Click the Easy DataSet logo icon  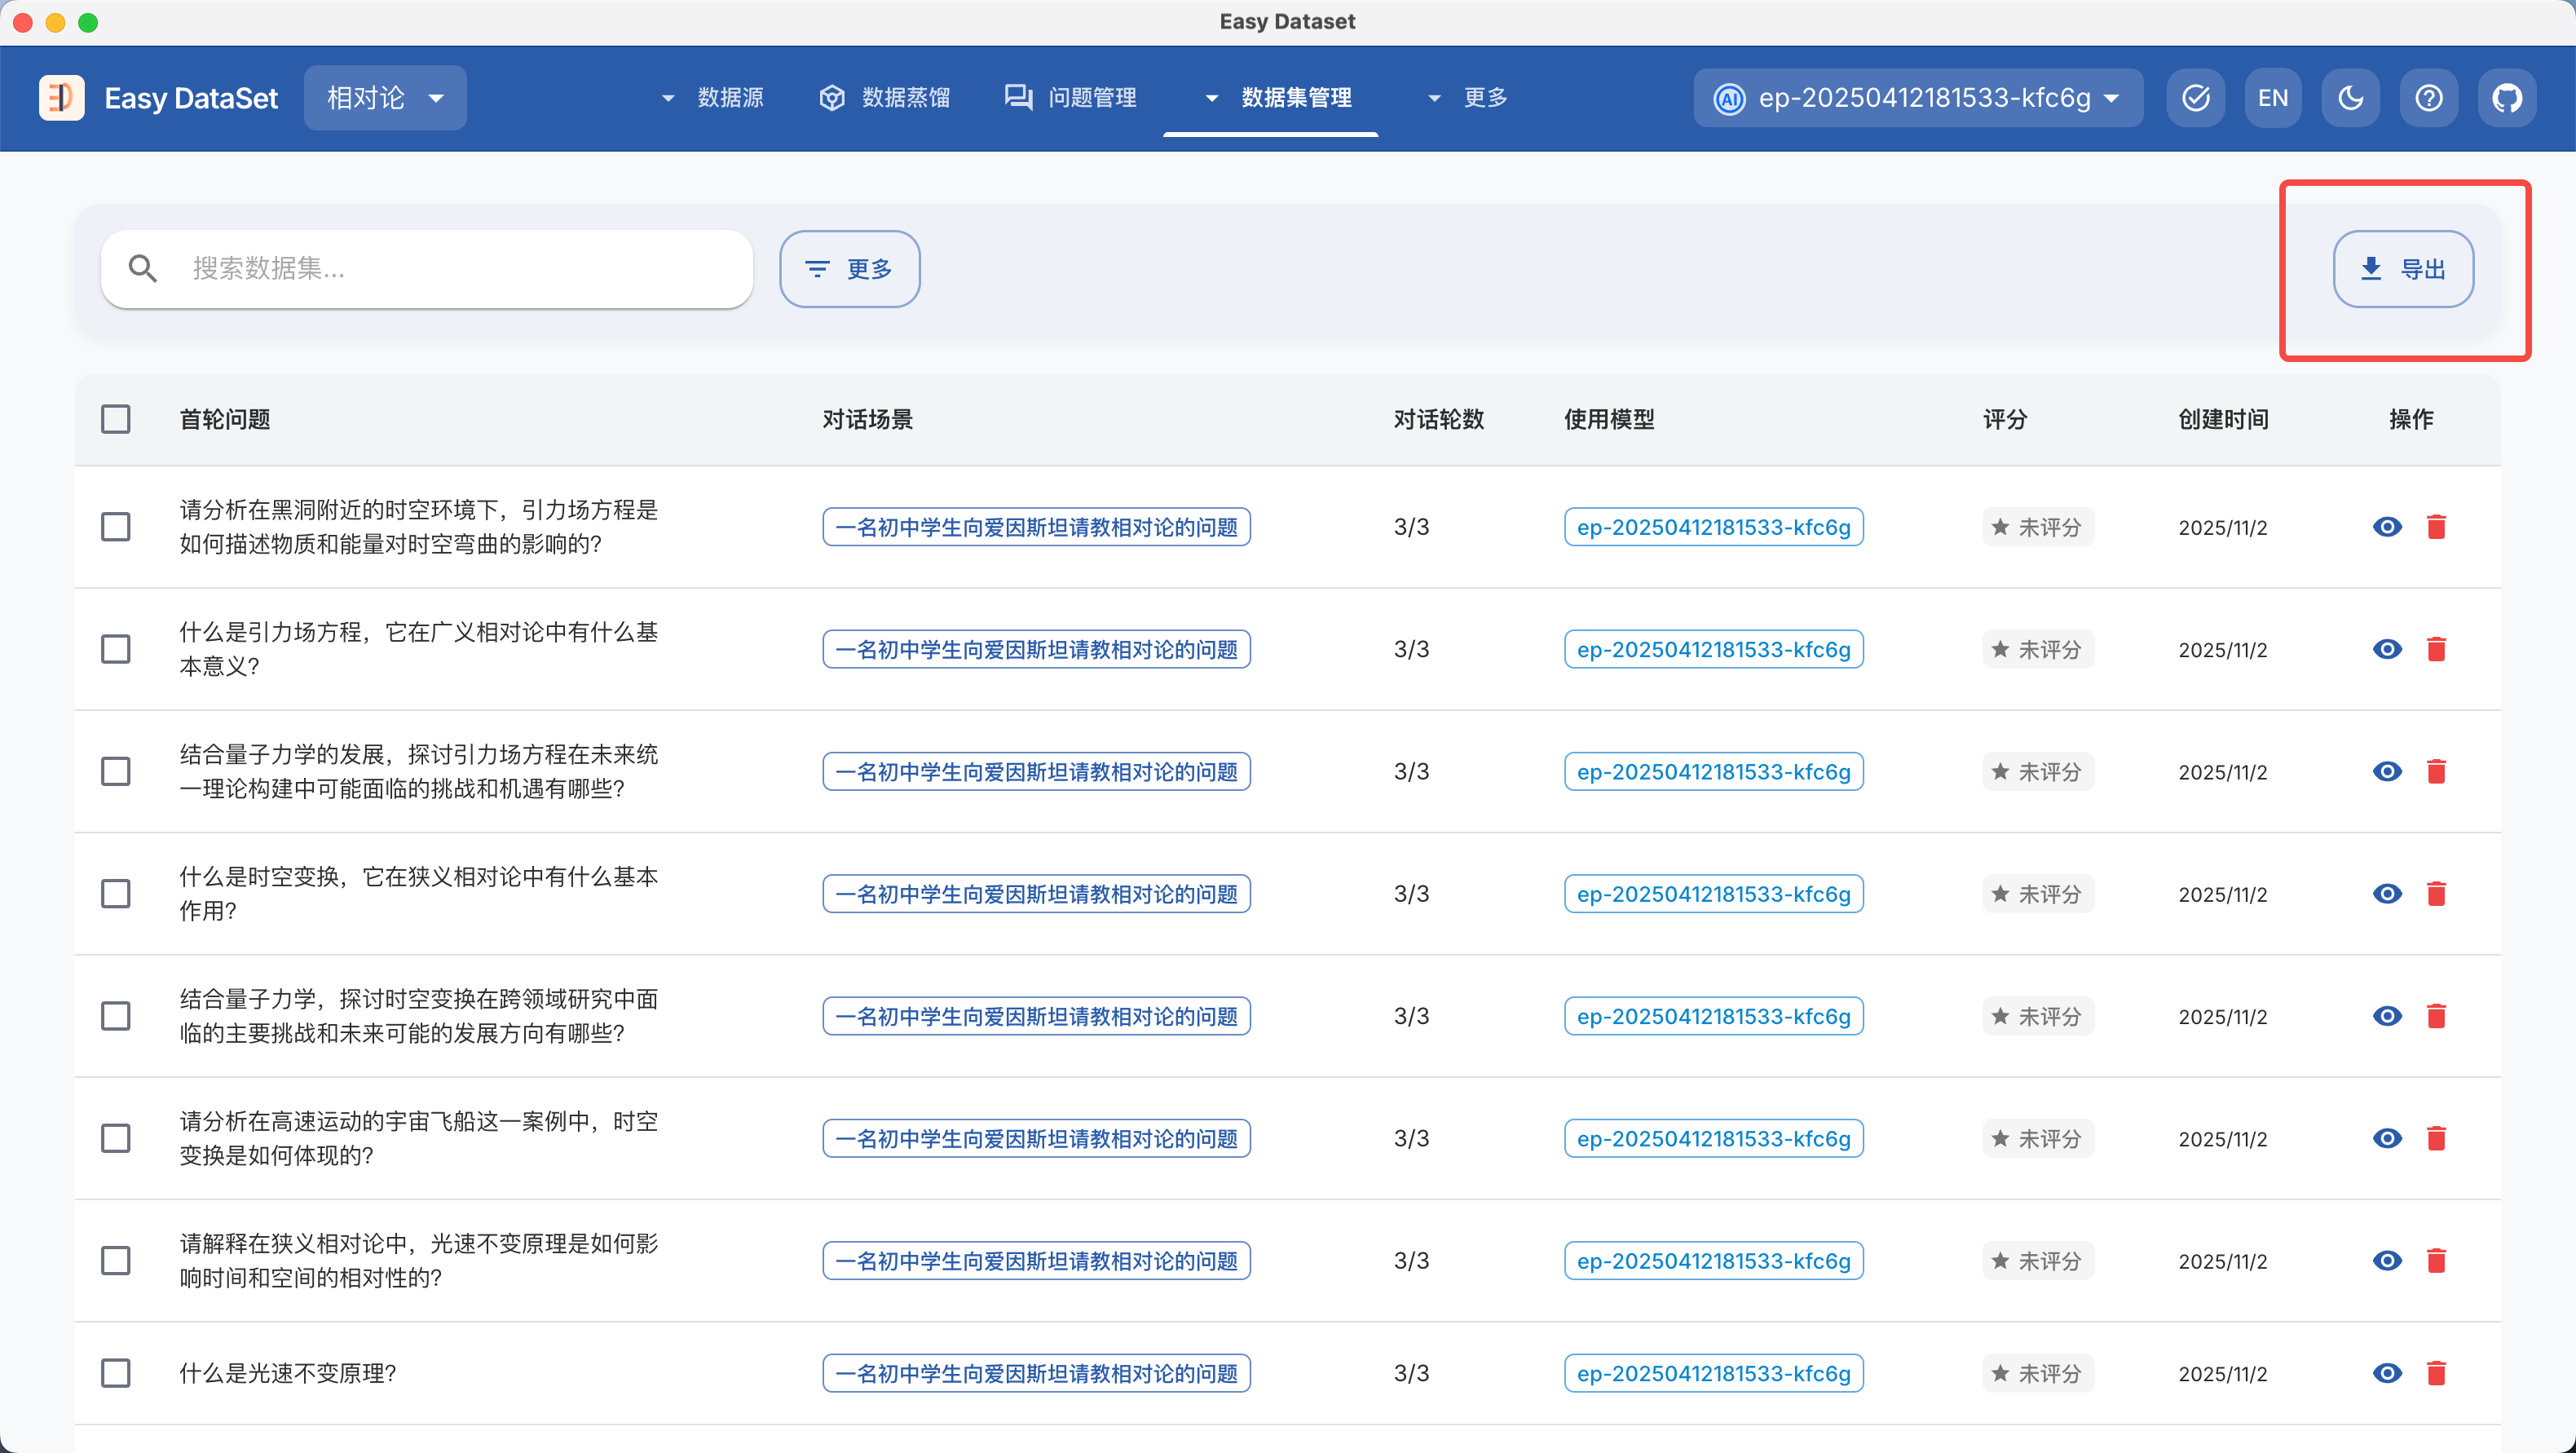pyautogui.click(x=61, y=98)
